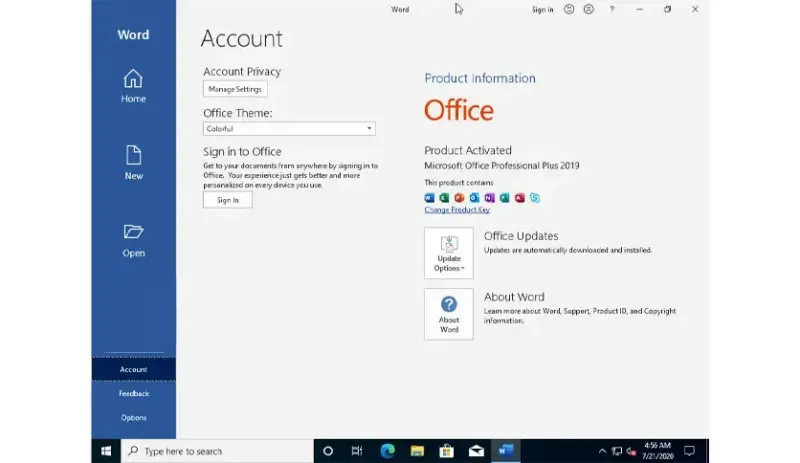Click the Manage Settings button
Viewport: 800px width, 463px height.
(x=235, y=89)
